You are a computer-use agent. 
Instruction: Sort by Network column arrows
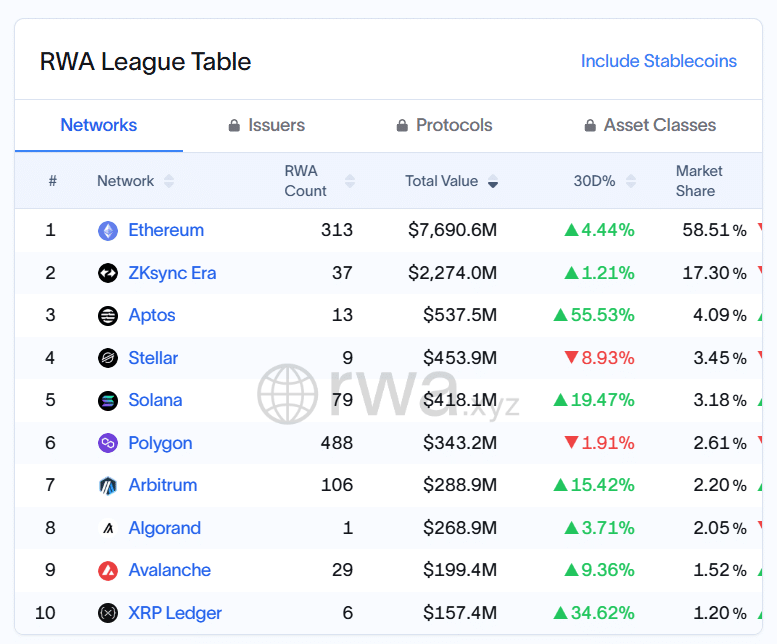pos(169,181)
